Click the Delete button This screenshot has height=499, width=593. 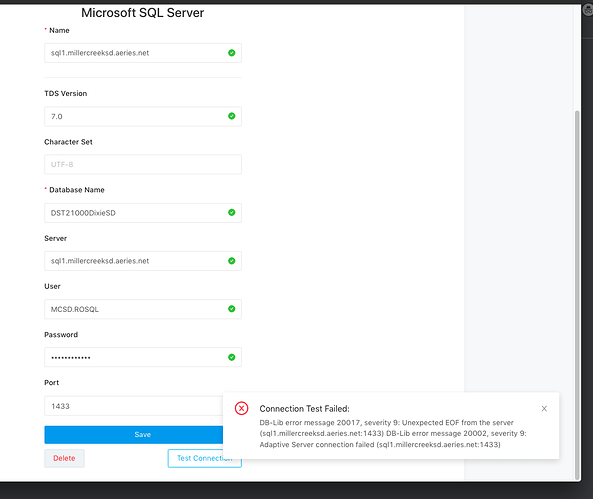point(64,458)
